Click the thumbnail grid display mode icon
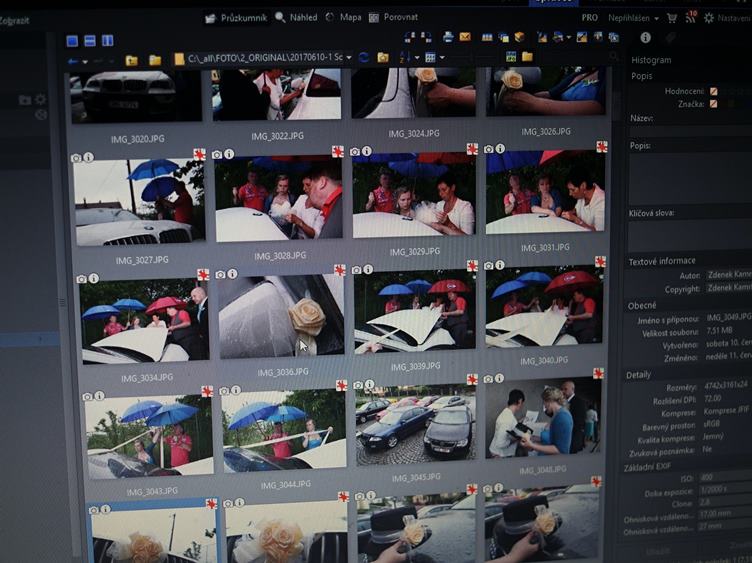The height and width of the screenshot is (563, 752). pyautogui.click(x=430, y=58)
